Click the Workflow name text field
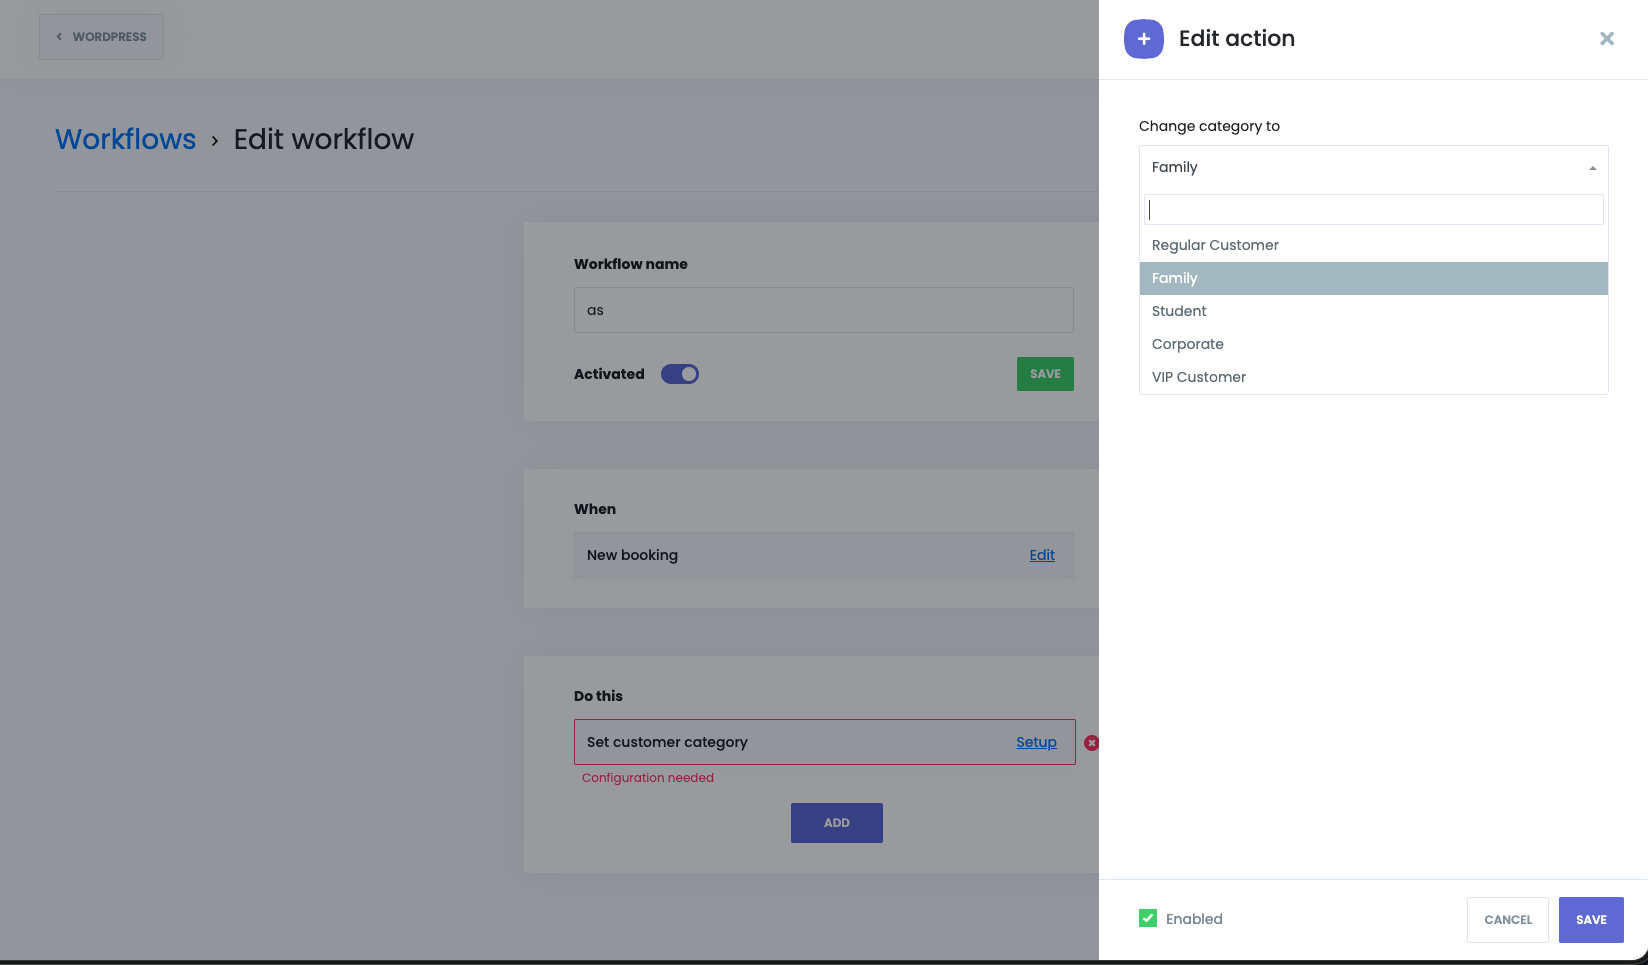 [823, 310]
